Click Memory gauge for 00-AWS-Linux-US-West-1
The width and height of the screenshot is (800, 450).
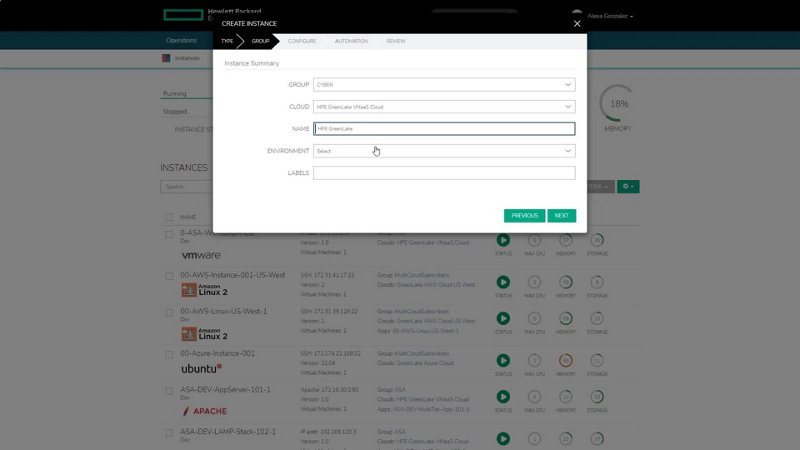point(565,318)
